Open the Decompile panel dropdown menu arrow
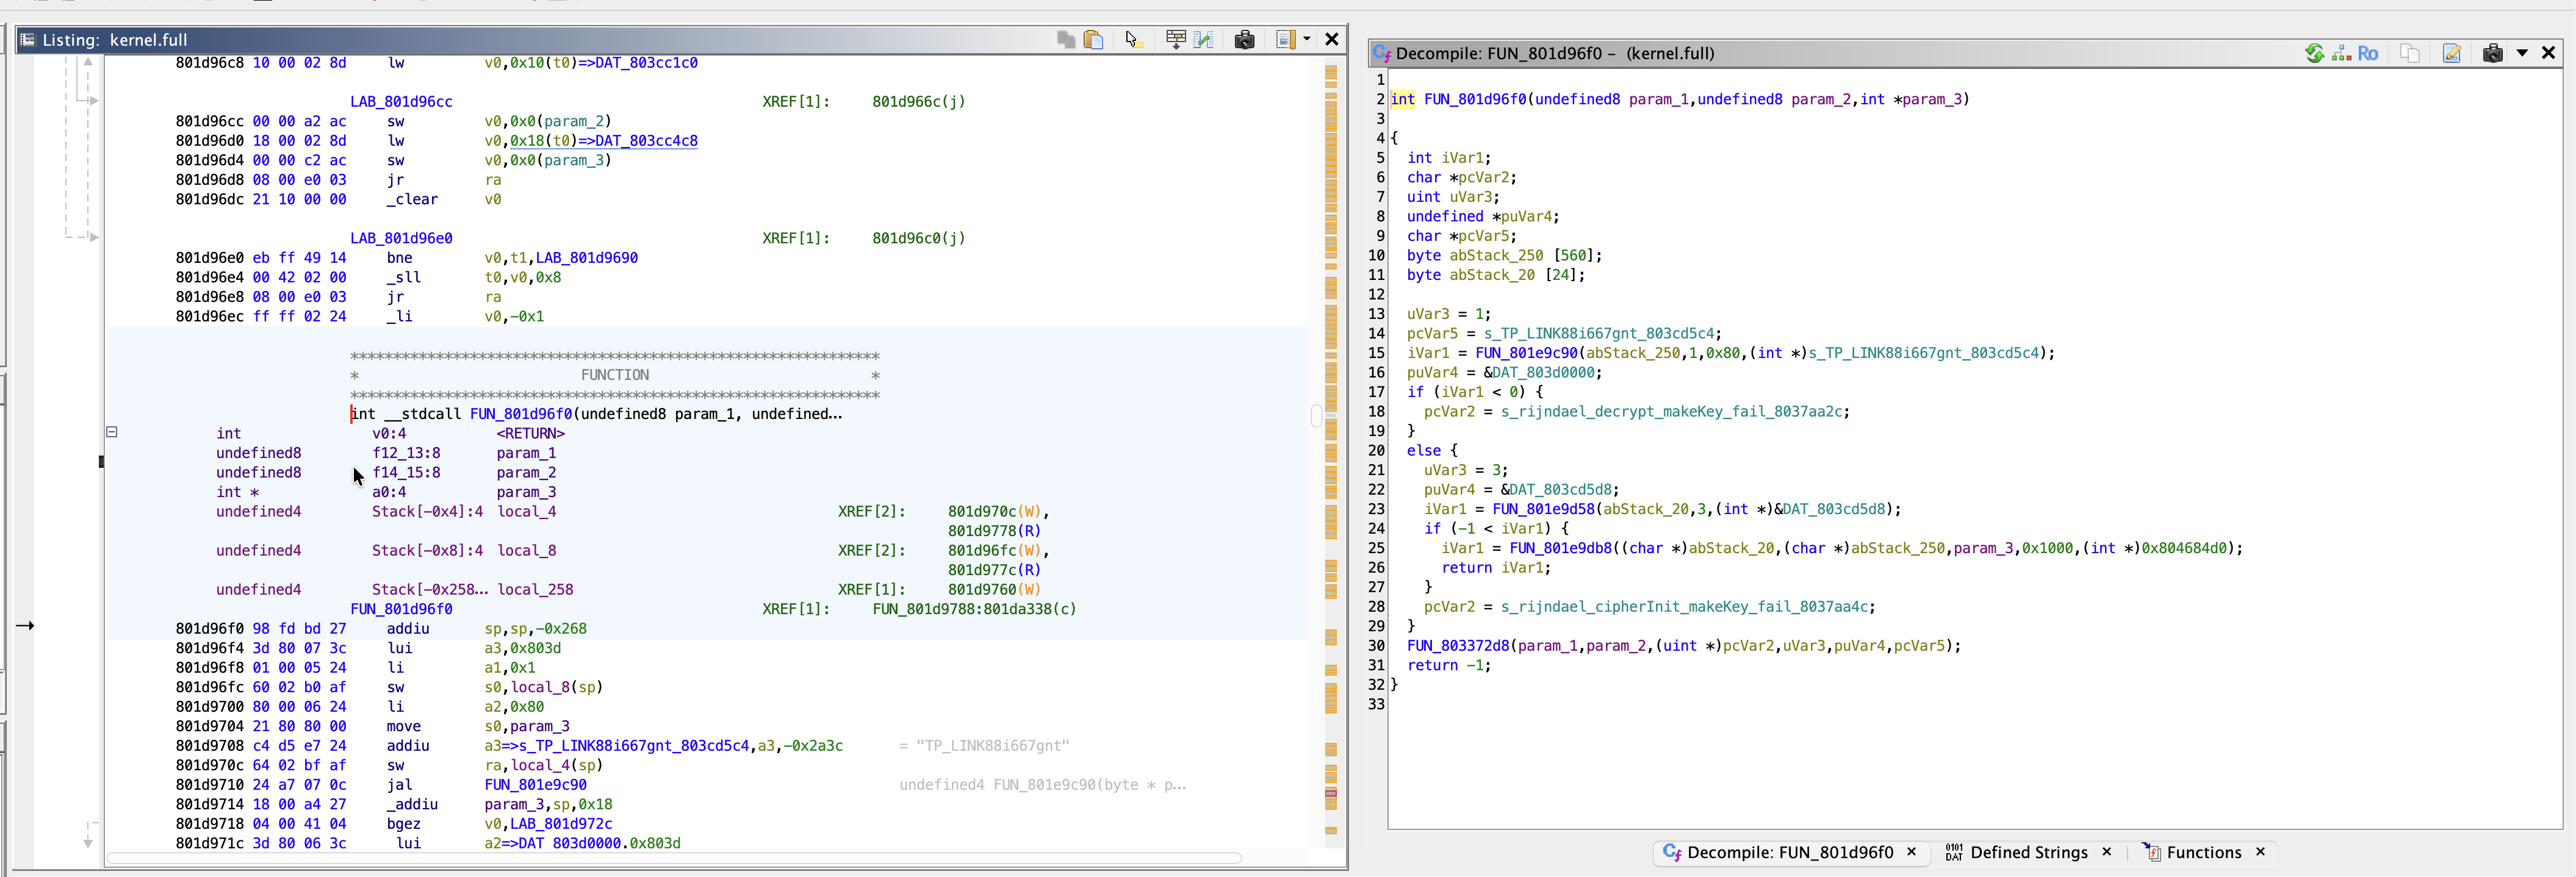The height and width of the screenshot is (877, 2576). coord(2522,54)
